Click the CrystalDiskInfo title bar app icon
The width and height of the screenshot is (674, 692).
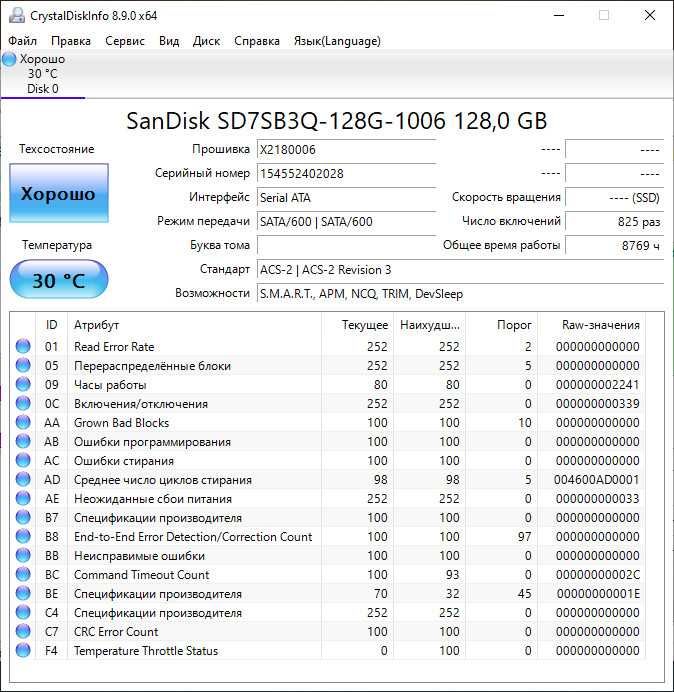[17, 15]
